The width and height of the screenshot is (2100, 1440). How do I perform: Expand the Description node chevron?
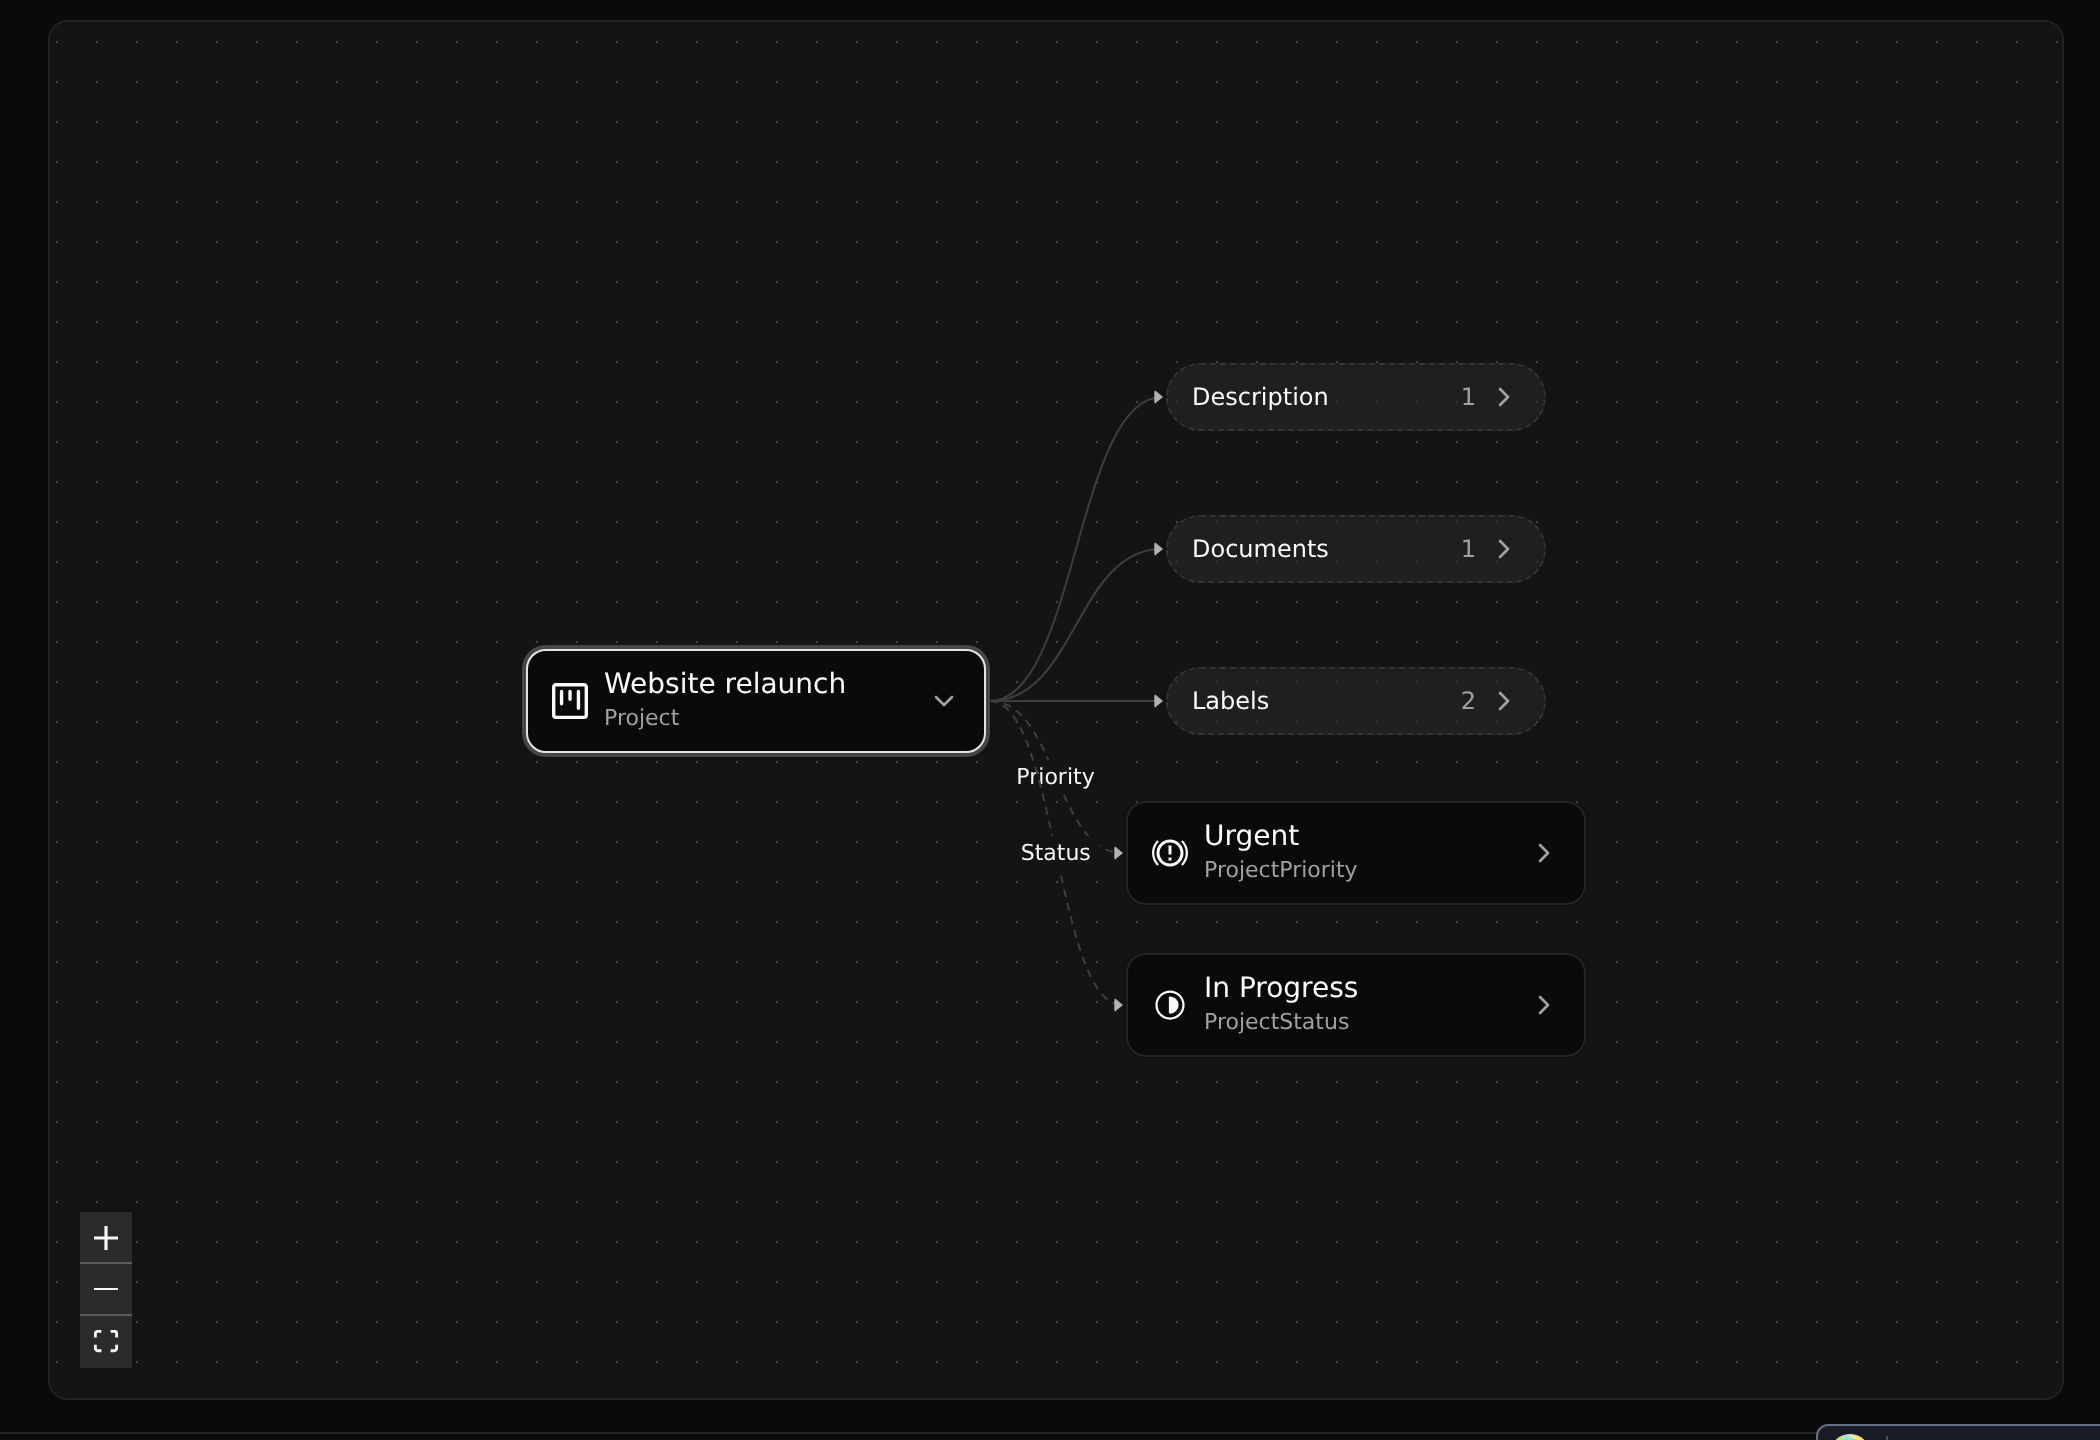pyautogui.click(x=1504, y=397)
